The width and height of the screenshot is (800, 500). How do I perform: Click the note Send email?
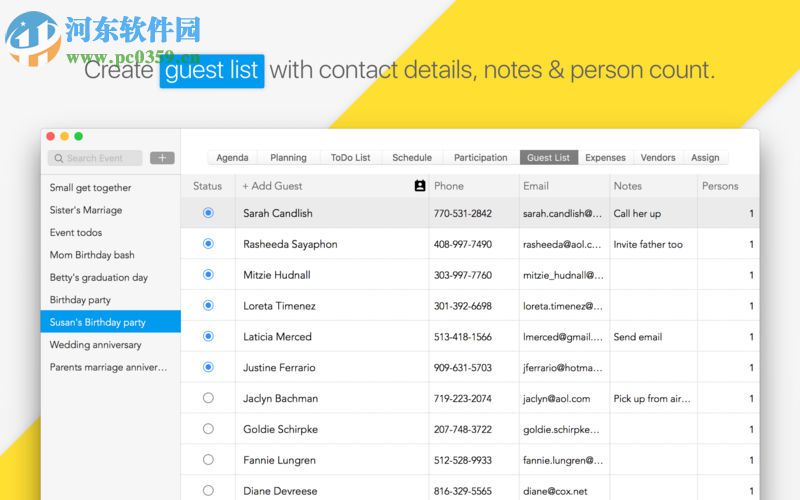638,337
